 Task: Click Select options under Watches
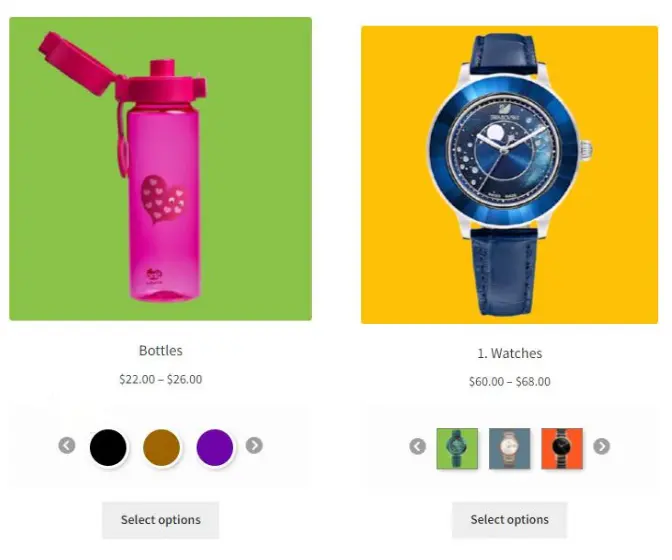(510, 519)
